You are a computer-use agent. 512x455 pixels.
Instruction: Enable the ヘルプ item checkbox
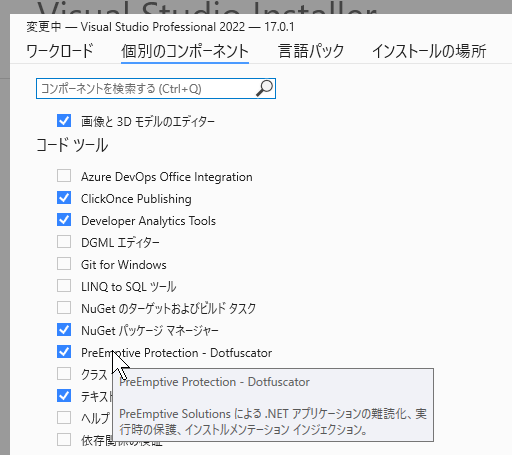tap(64, 418)
